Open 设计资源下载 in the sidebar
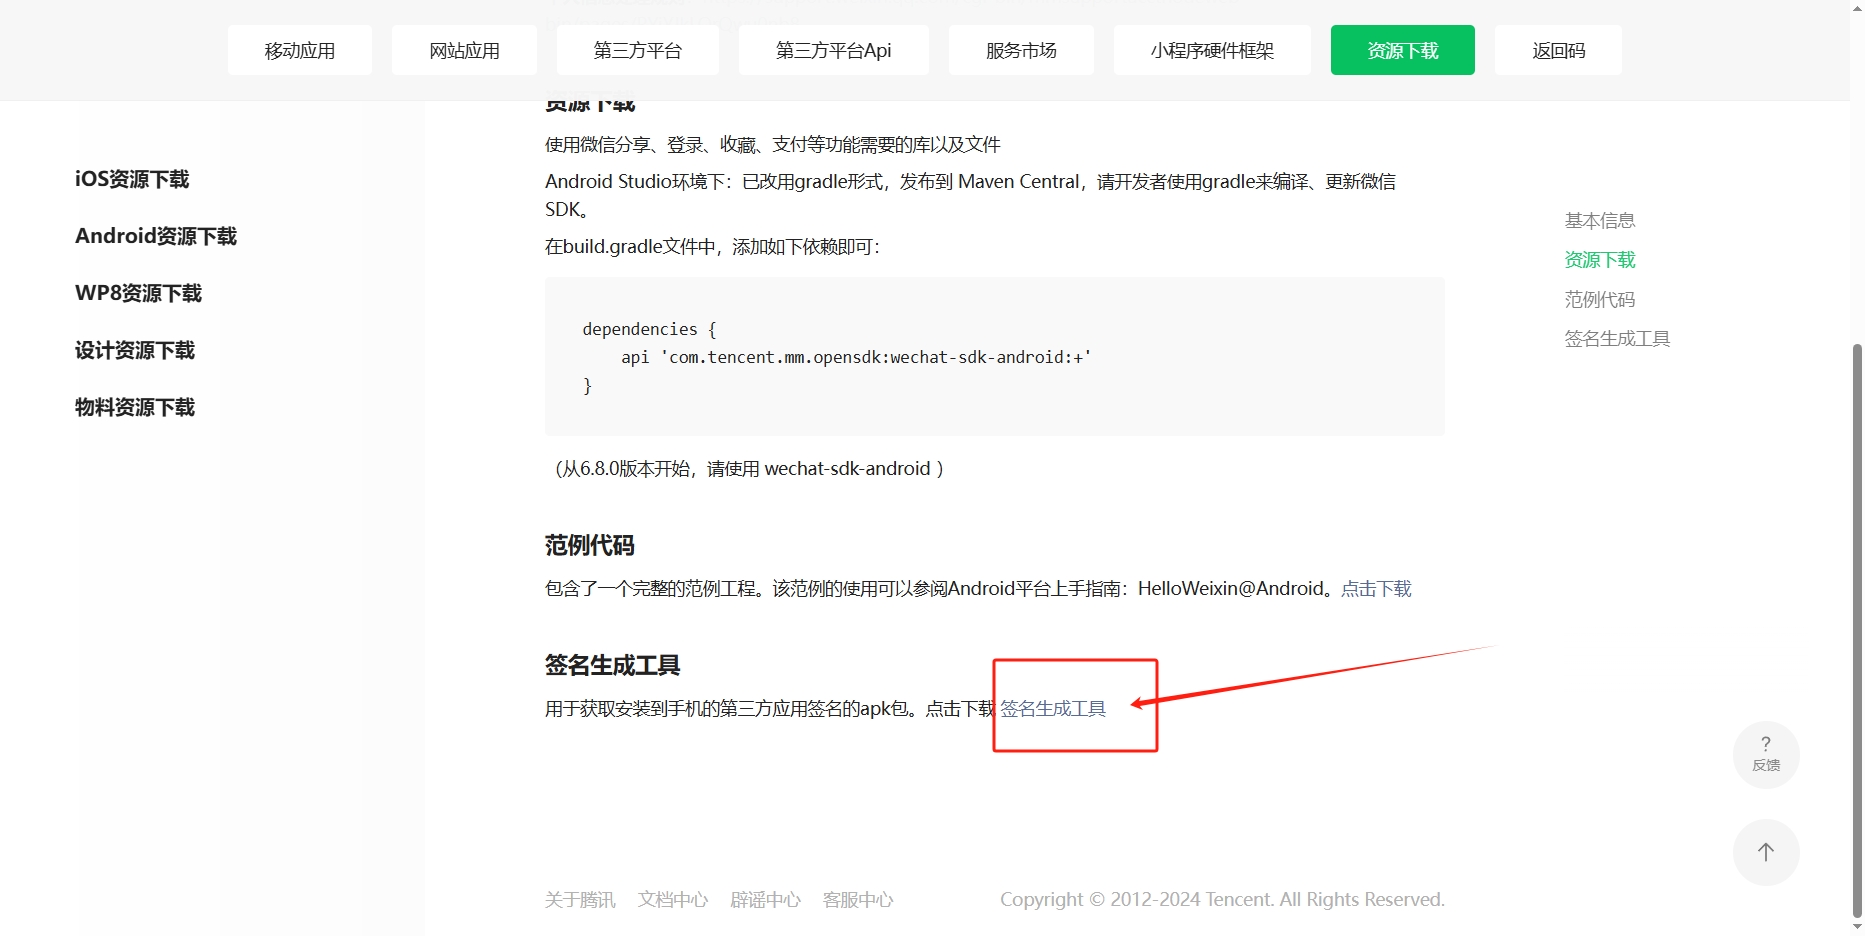 pyautogui.click(x=135, y=350)
